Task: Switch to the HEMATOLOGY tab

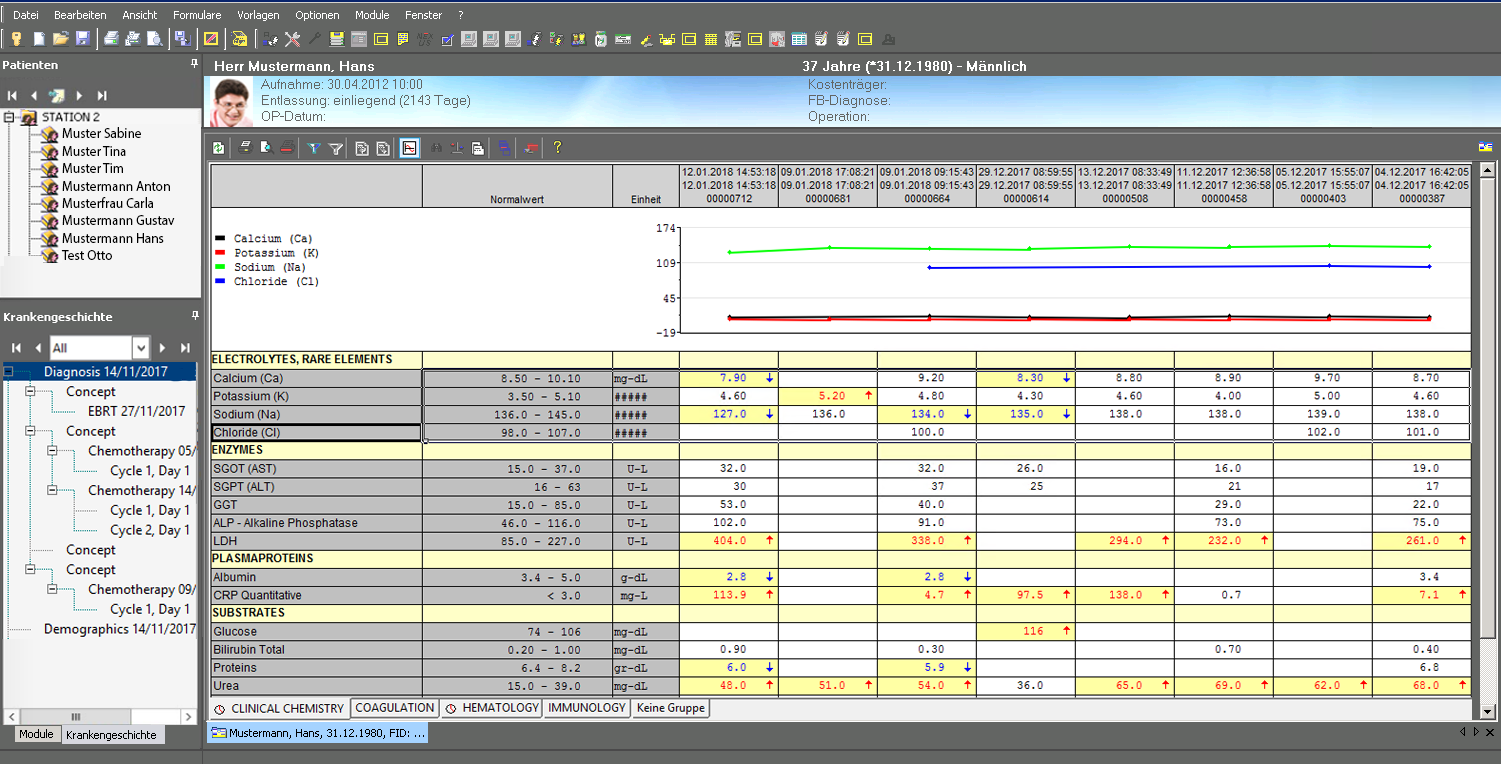Action: click(493, 708)
